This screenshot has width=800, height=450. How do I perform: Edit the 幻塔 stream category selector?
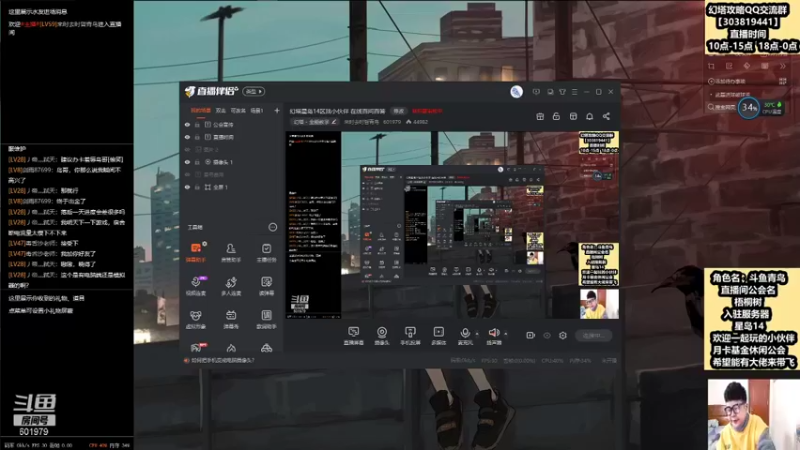point(315,122)
